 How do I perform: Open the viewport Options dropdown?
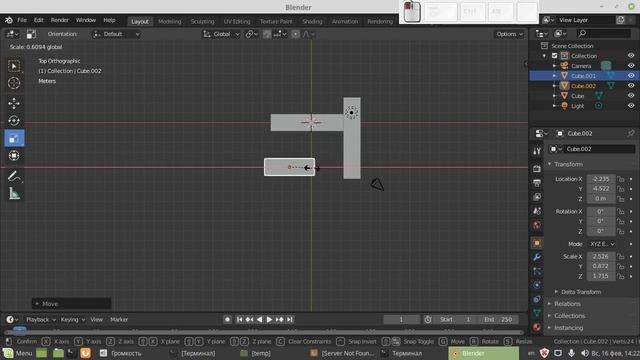[x=509, y=34]
